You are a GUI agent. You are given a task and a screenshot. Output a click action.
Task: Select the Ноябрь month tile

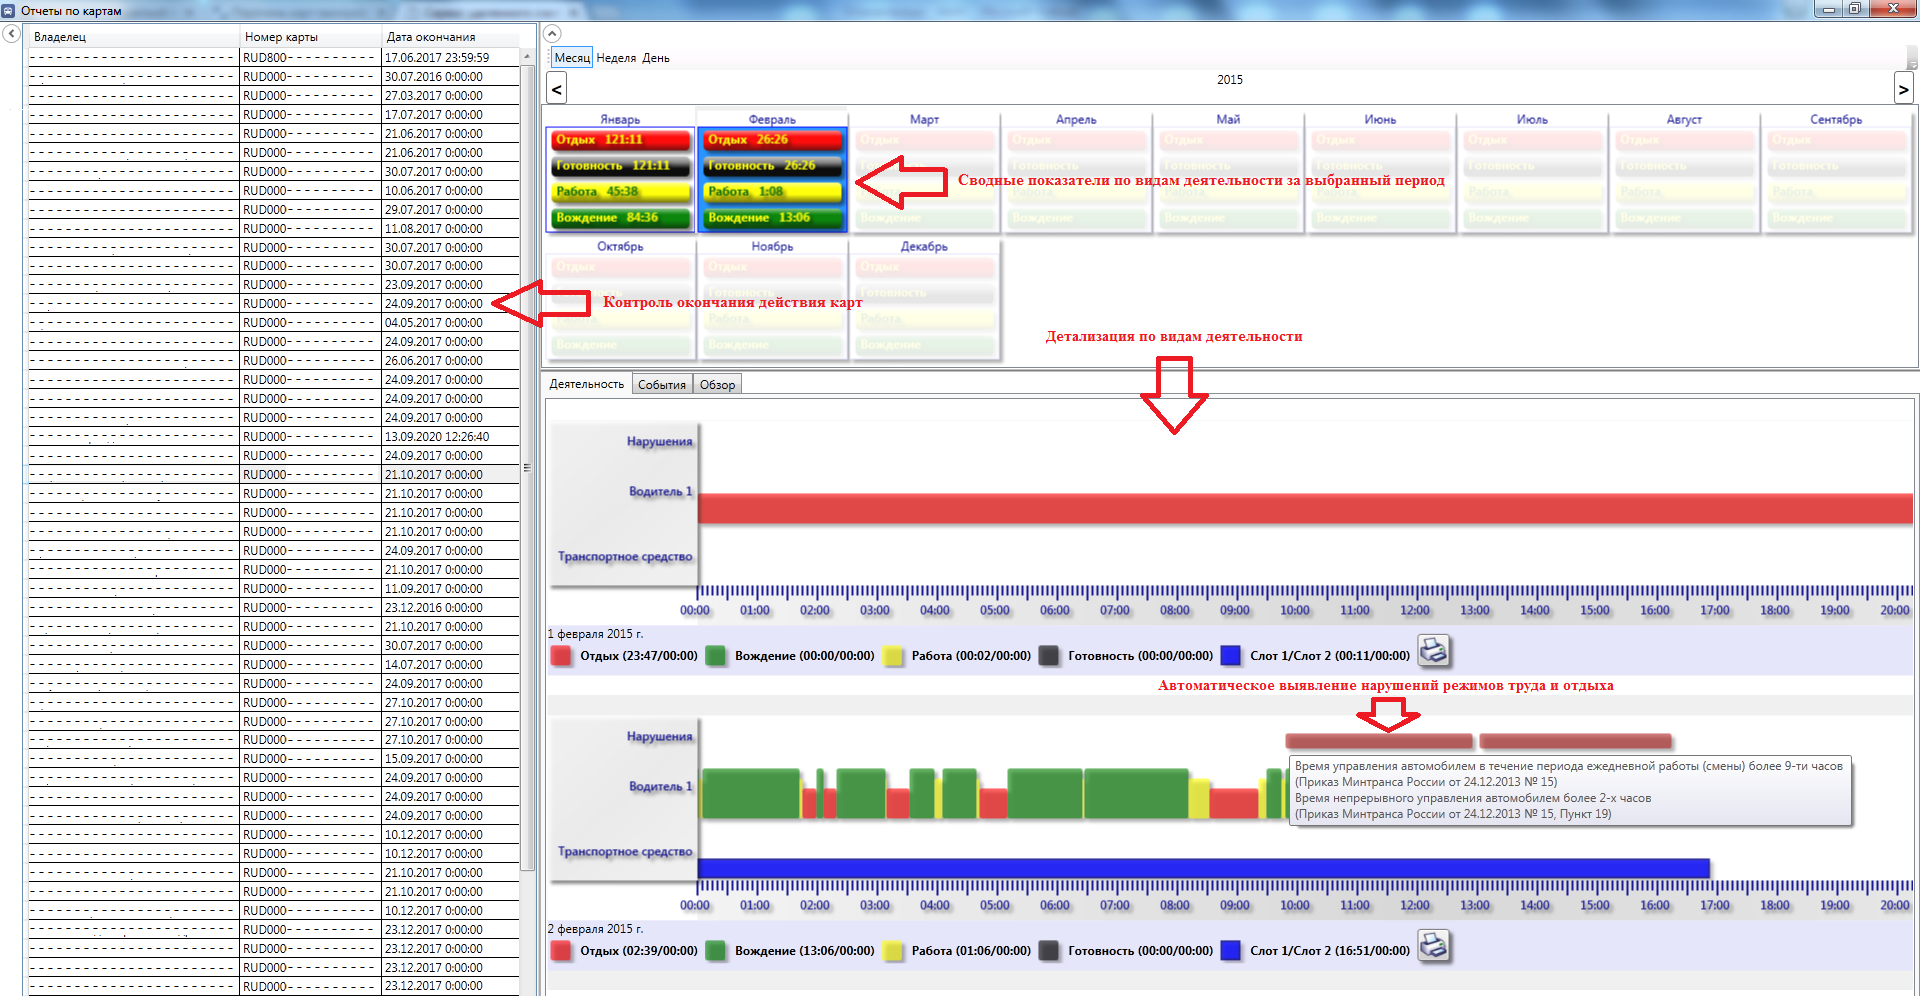(x=773, y=299)
